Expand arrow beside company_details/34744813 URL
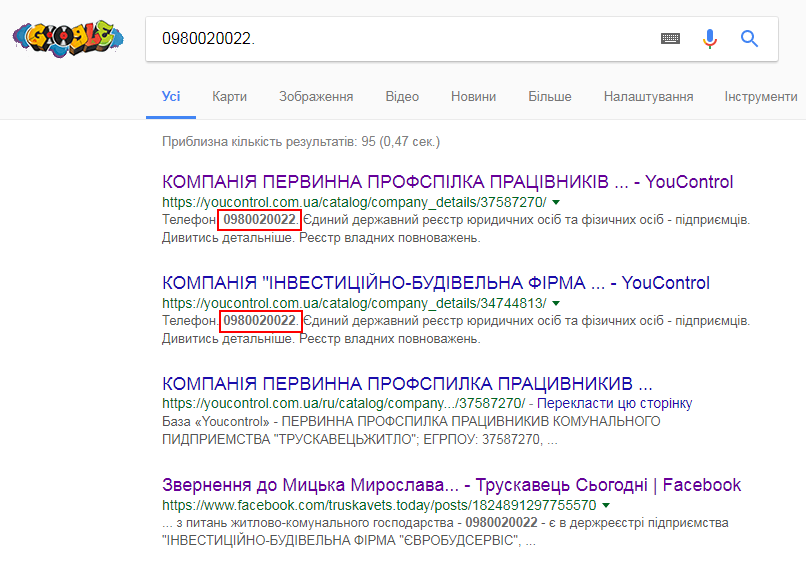Screen dimensions: 806x574 pyautogui.click(x=556, y=304)
